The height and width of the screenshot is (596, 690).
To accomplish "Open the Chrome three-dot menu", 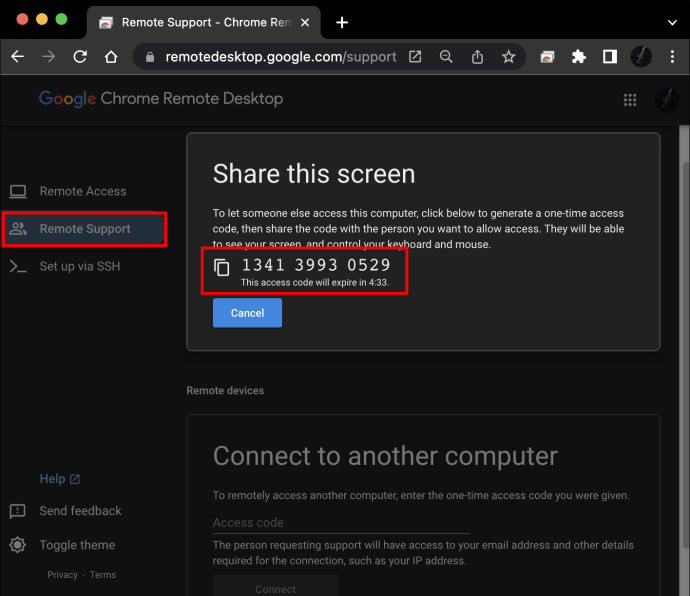I will click(x=672, y=56).
